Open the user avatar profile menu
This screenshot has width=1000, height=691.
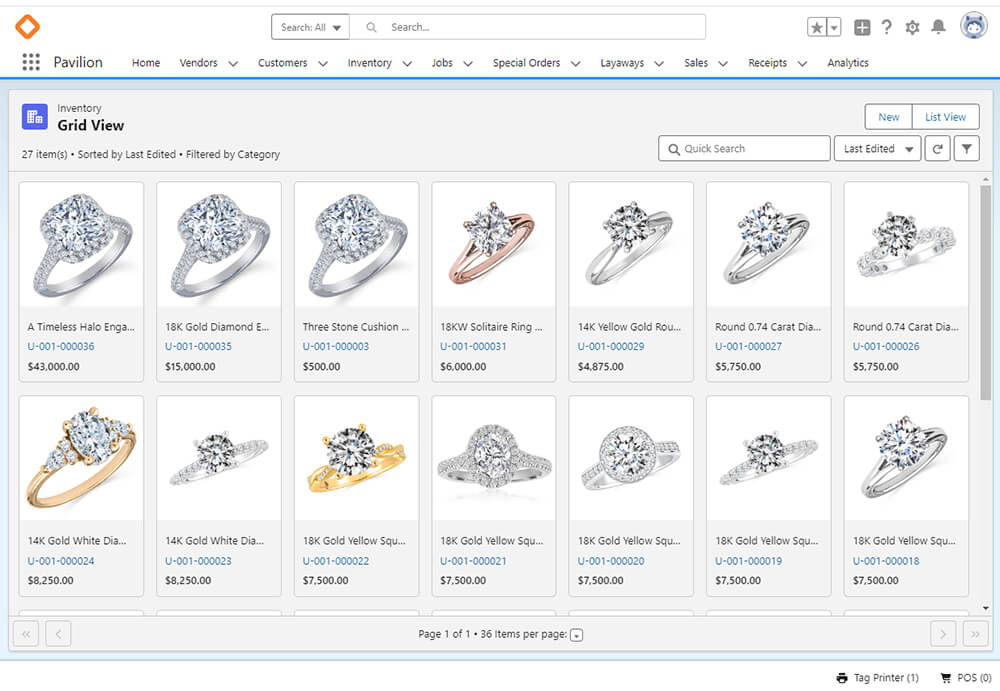point(973,26)
